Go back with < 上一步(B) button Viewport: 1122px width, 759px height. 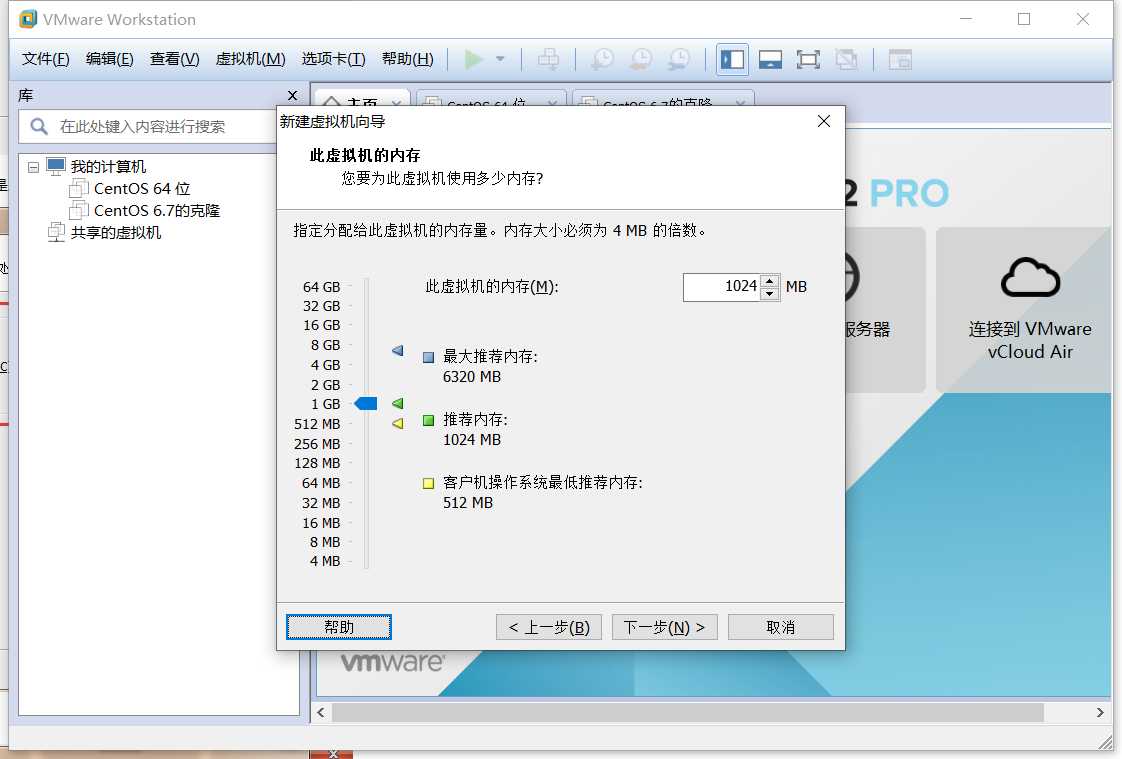549,627
